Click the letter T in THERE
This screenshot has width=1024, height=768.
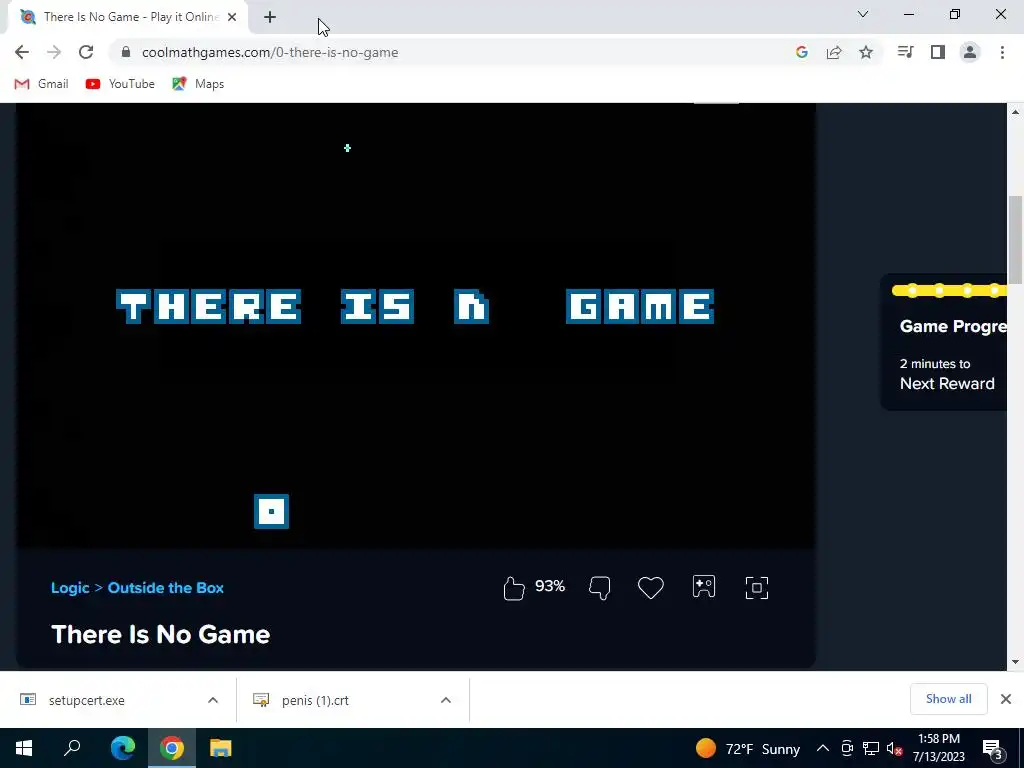pos(134,306)
